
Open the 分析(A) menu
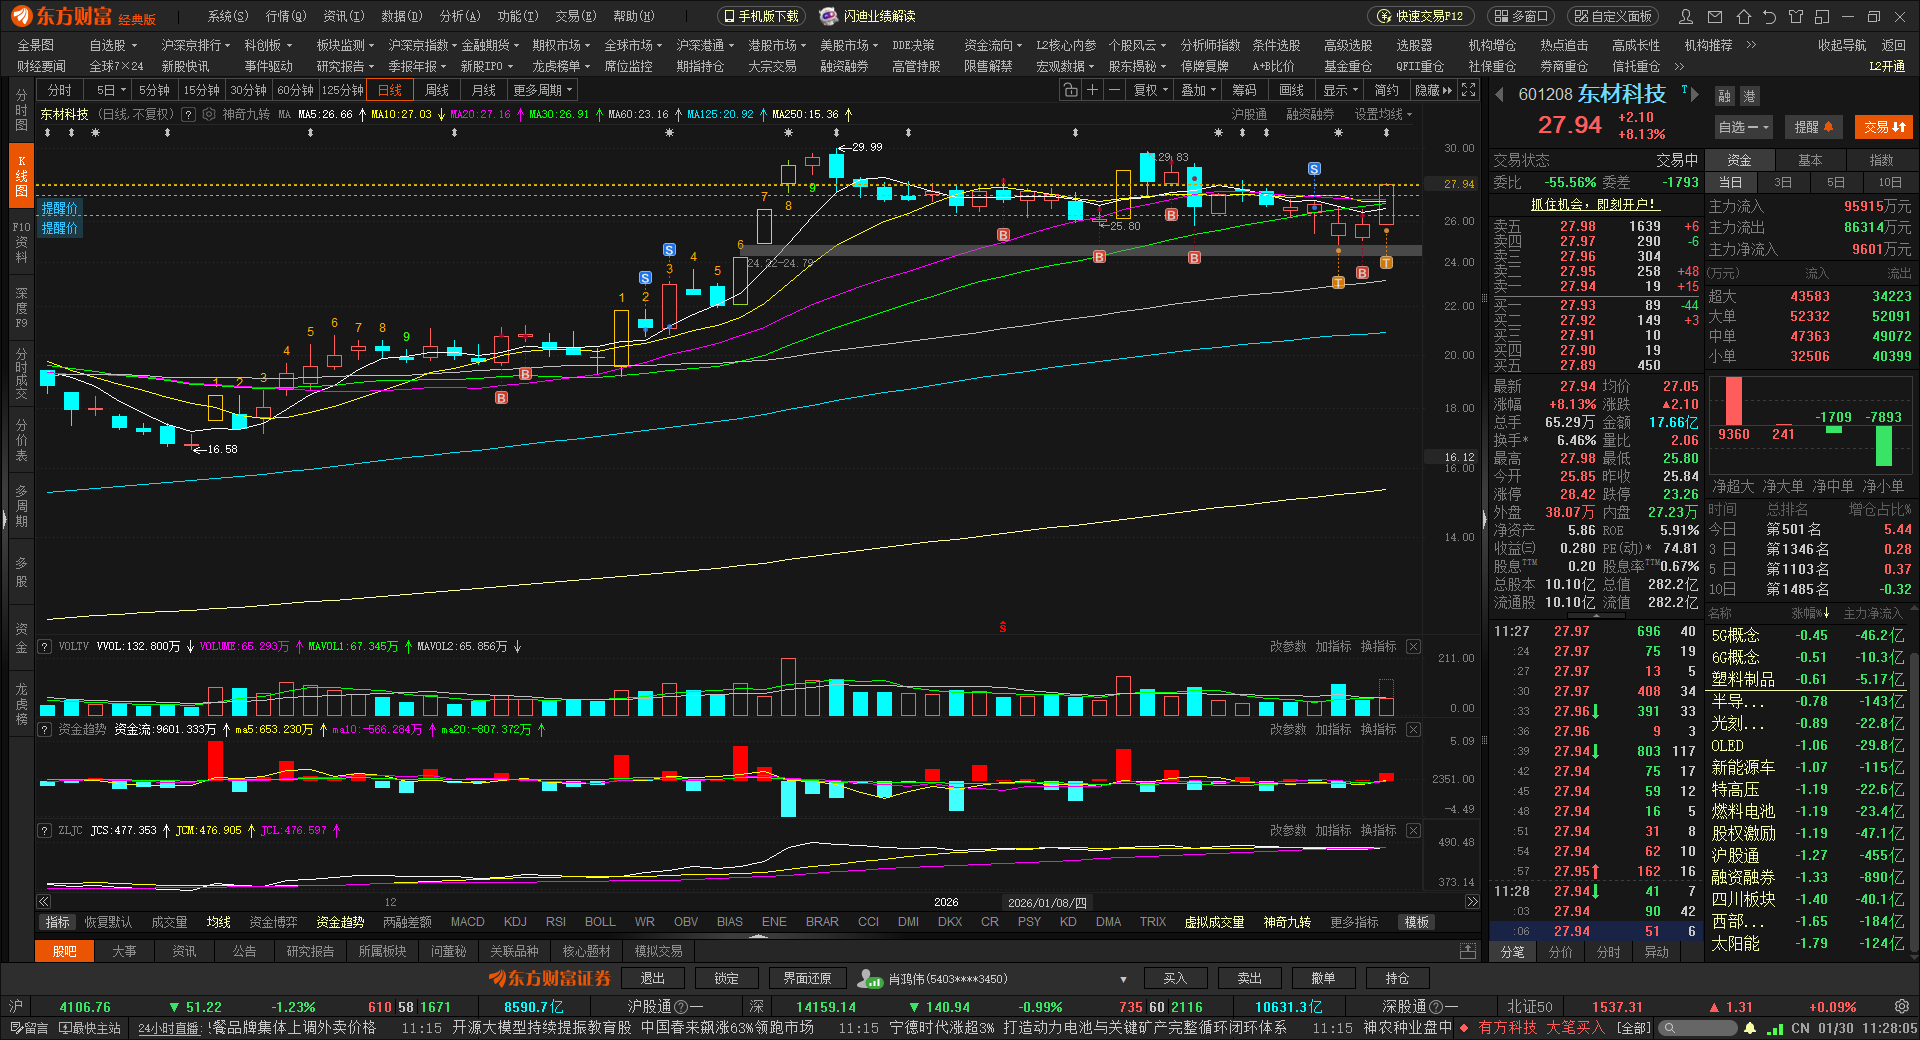460,16
